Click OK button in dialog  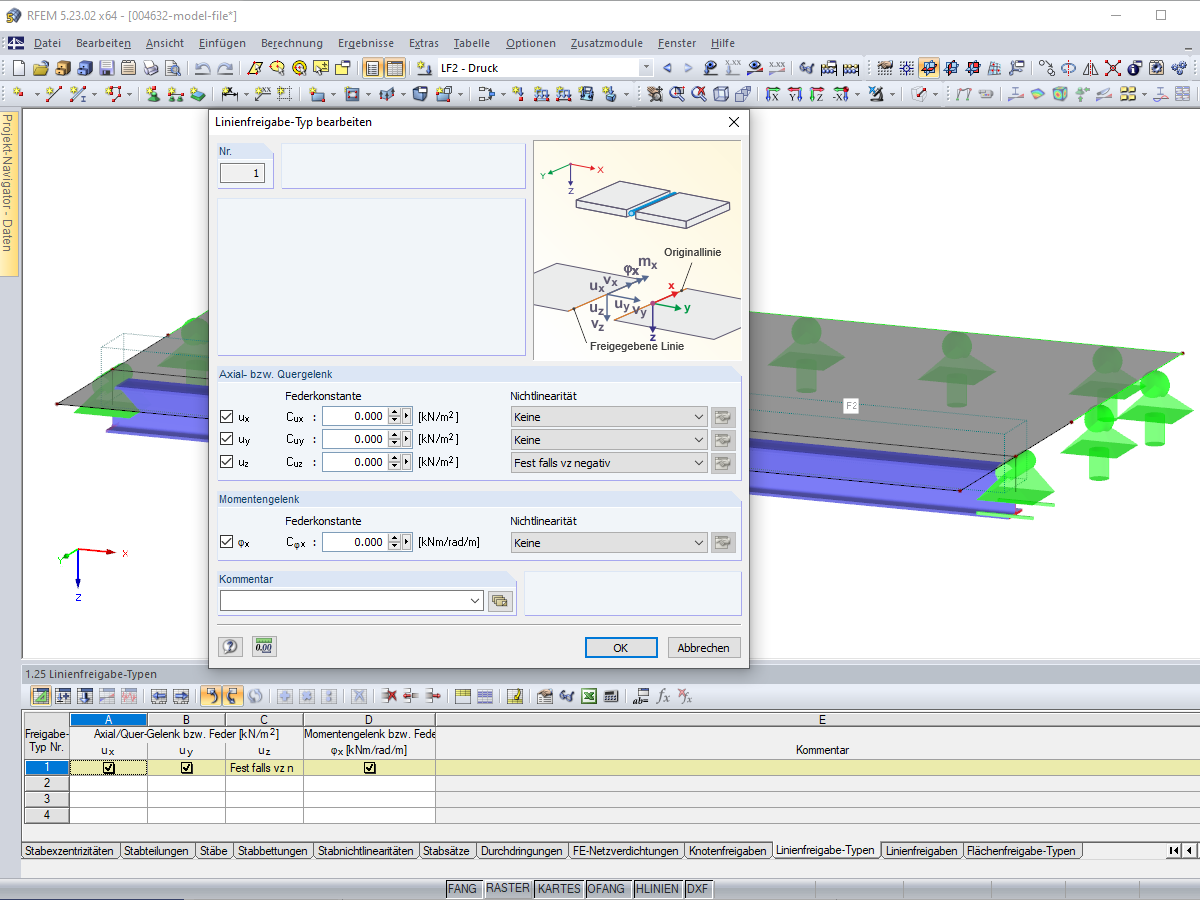(620, 648)
